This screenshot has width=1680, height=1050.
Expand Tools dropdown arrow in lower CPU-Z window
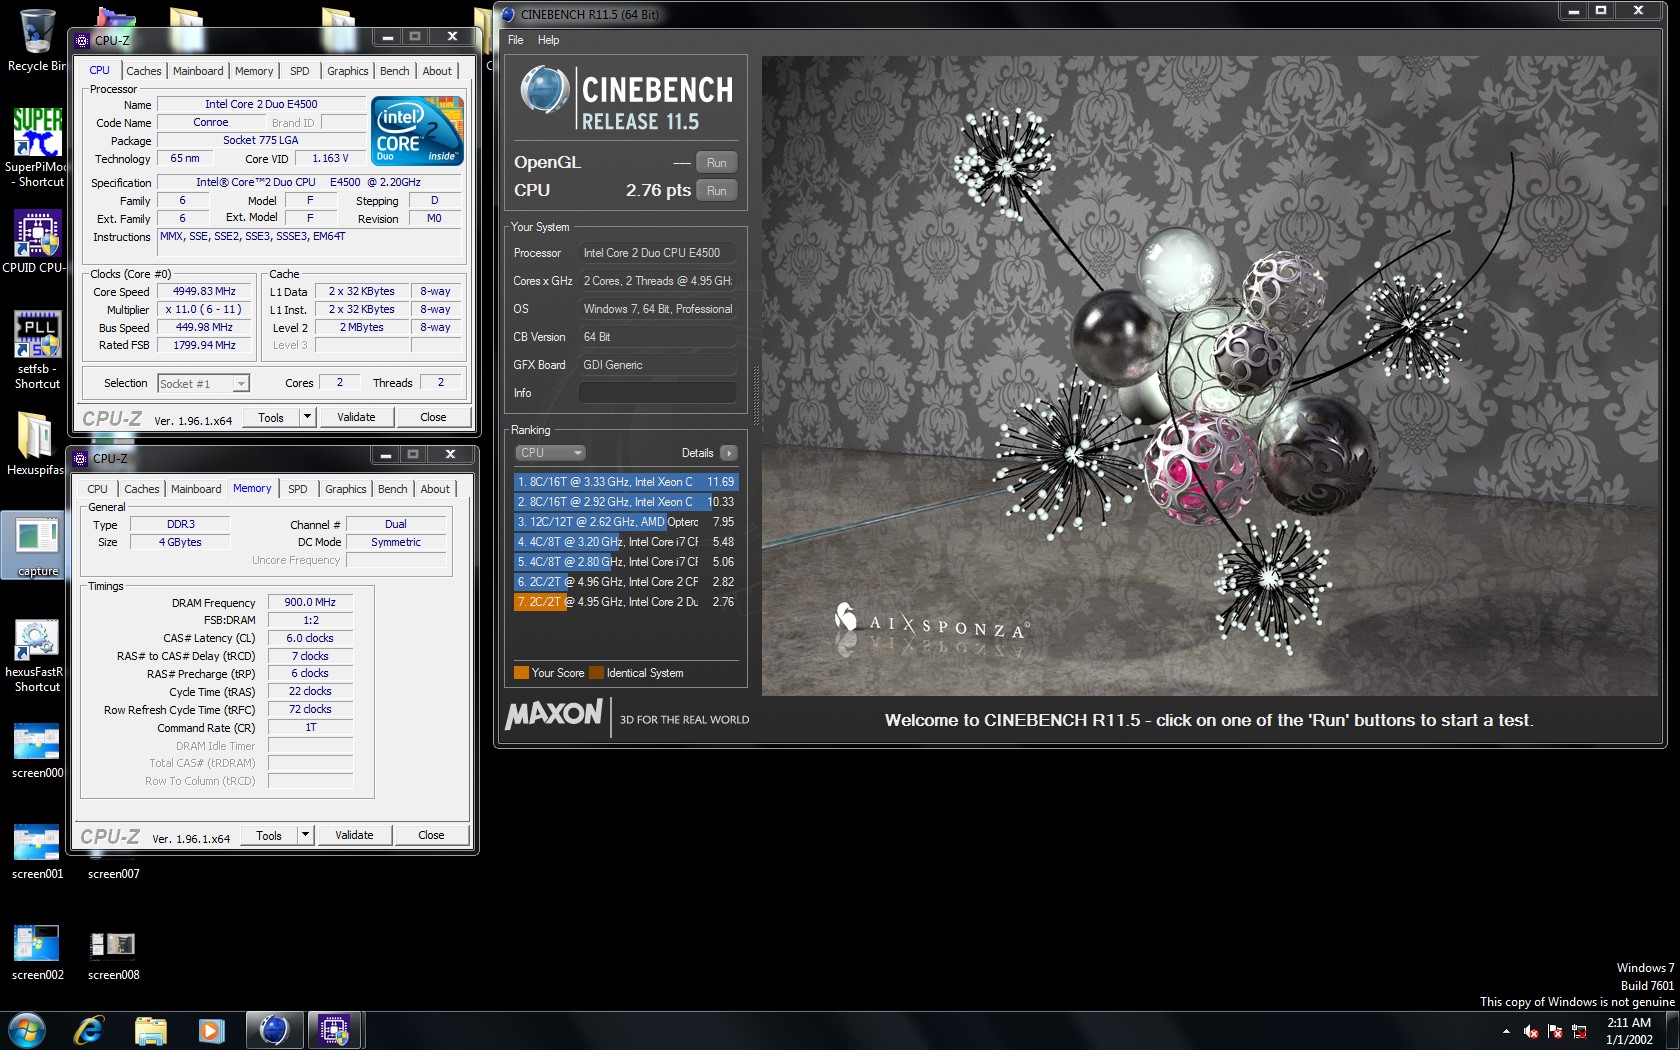305,835
